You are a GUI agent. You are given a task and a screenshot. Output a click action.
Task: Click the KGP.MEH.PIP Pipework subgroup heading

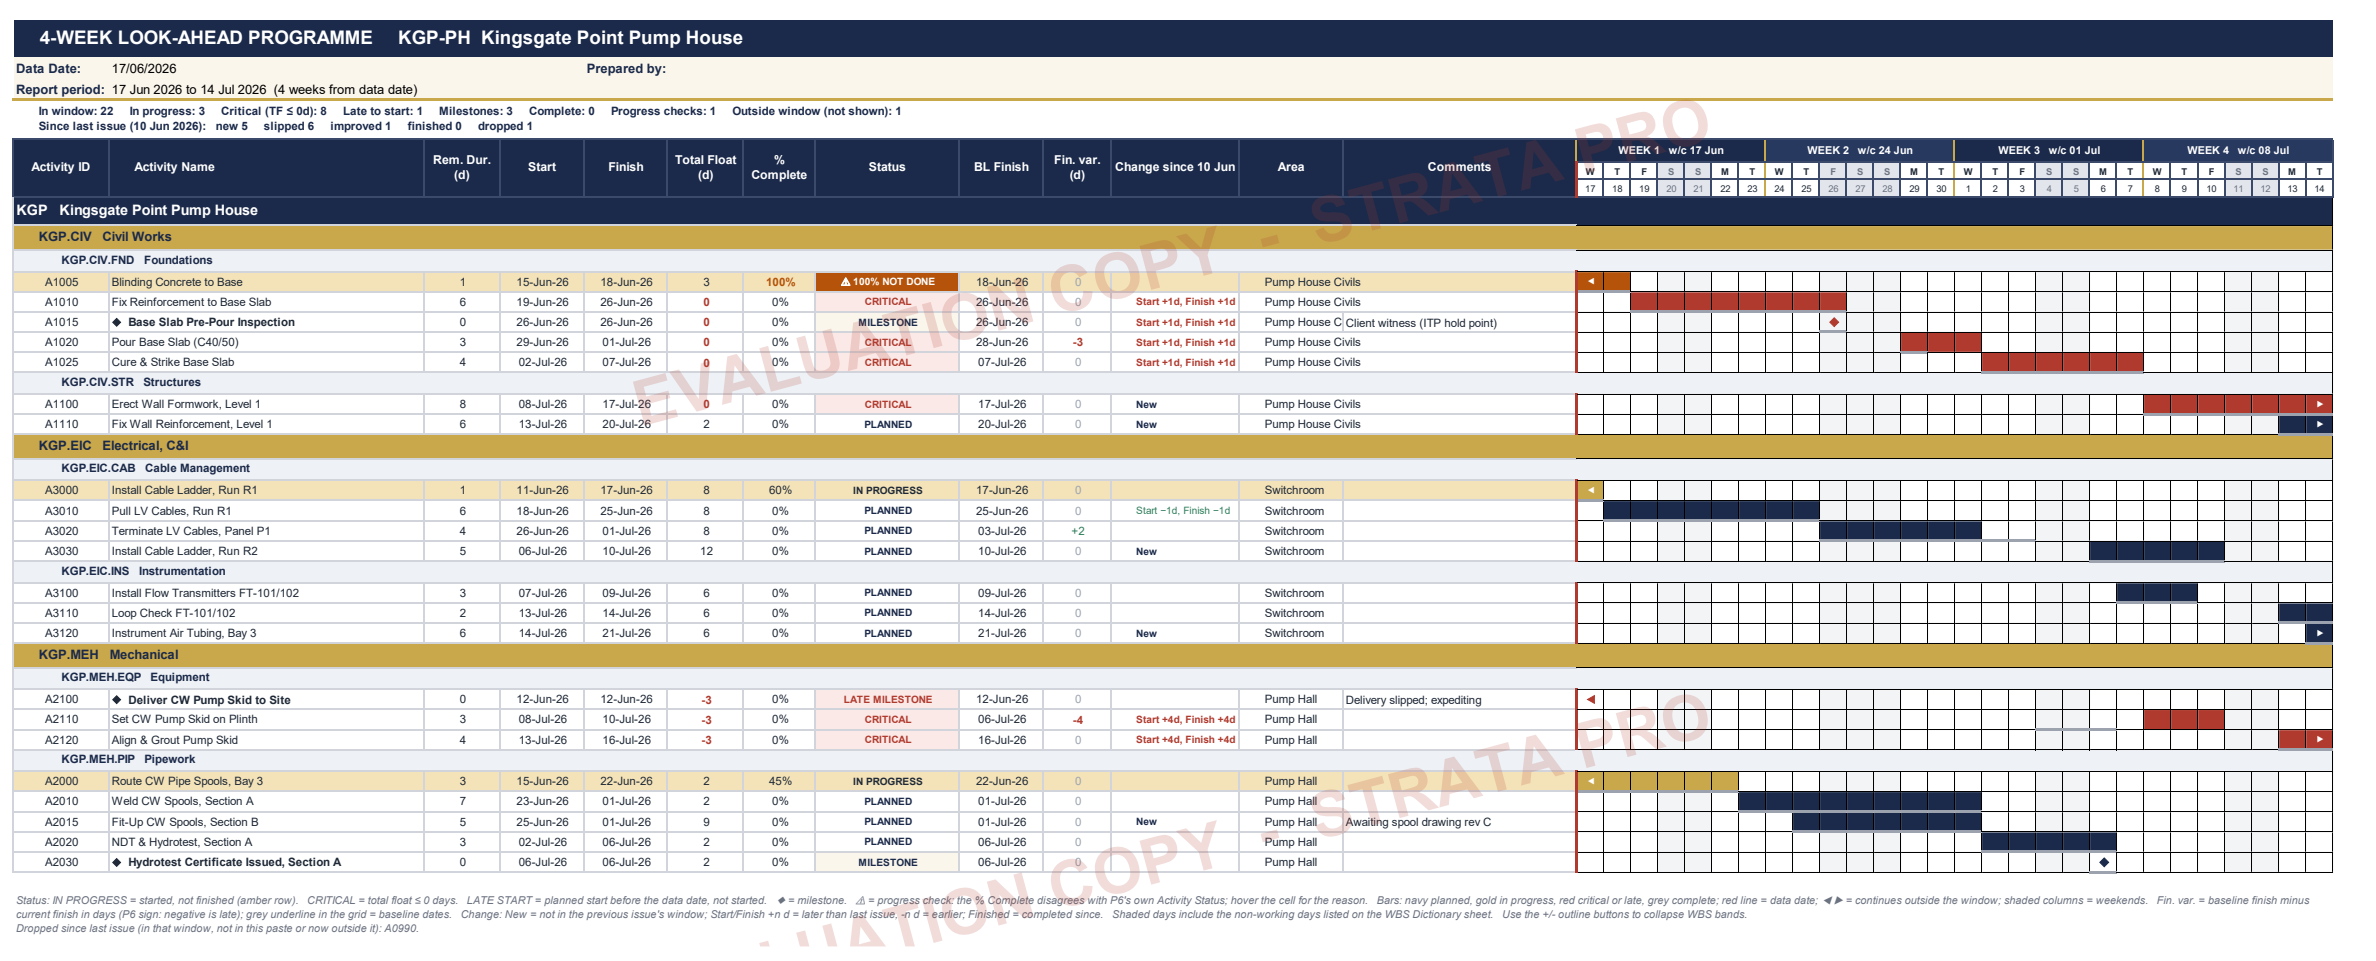(x=128, y=759)
